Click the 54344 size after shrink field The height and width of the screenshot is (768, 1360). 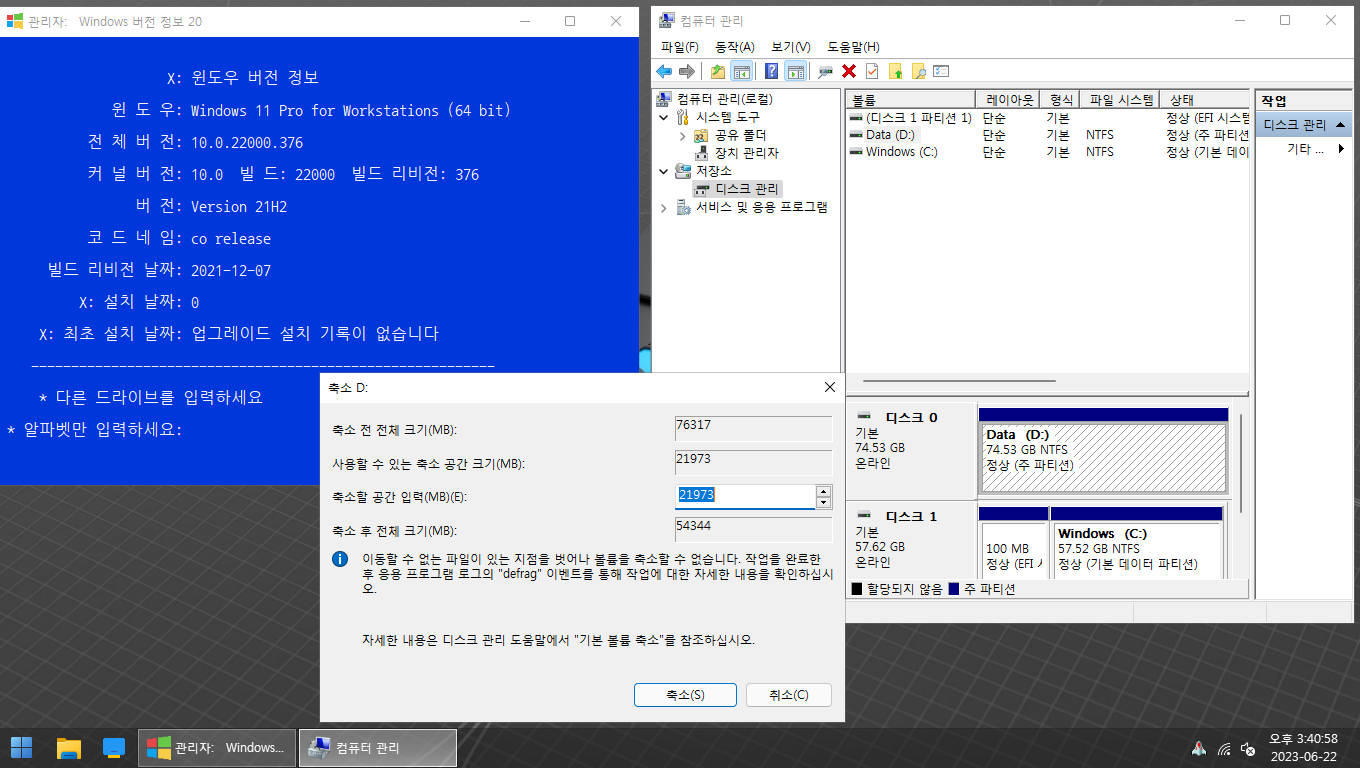click(754, 529)
